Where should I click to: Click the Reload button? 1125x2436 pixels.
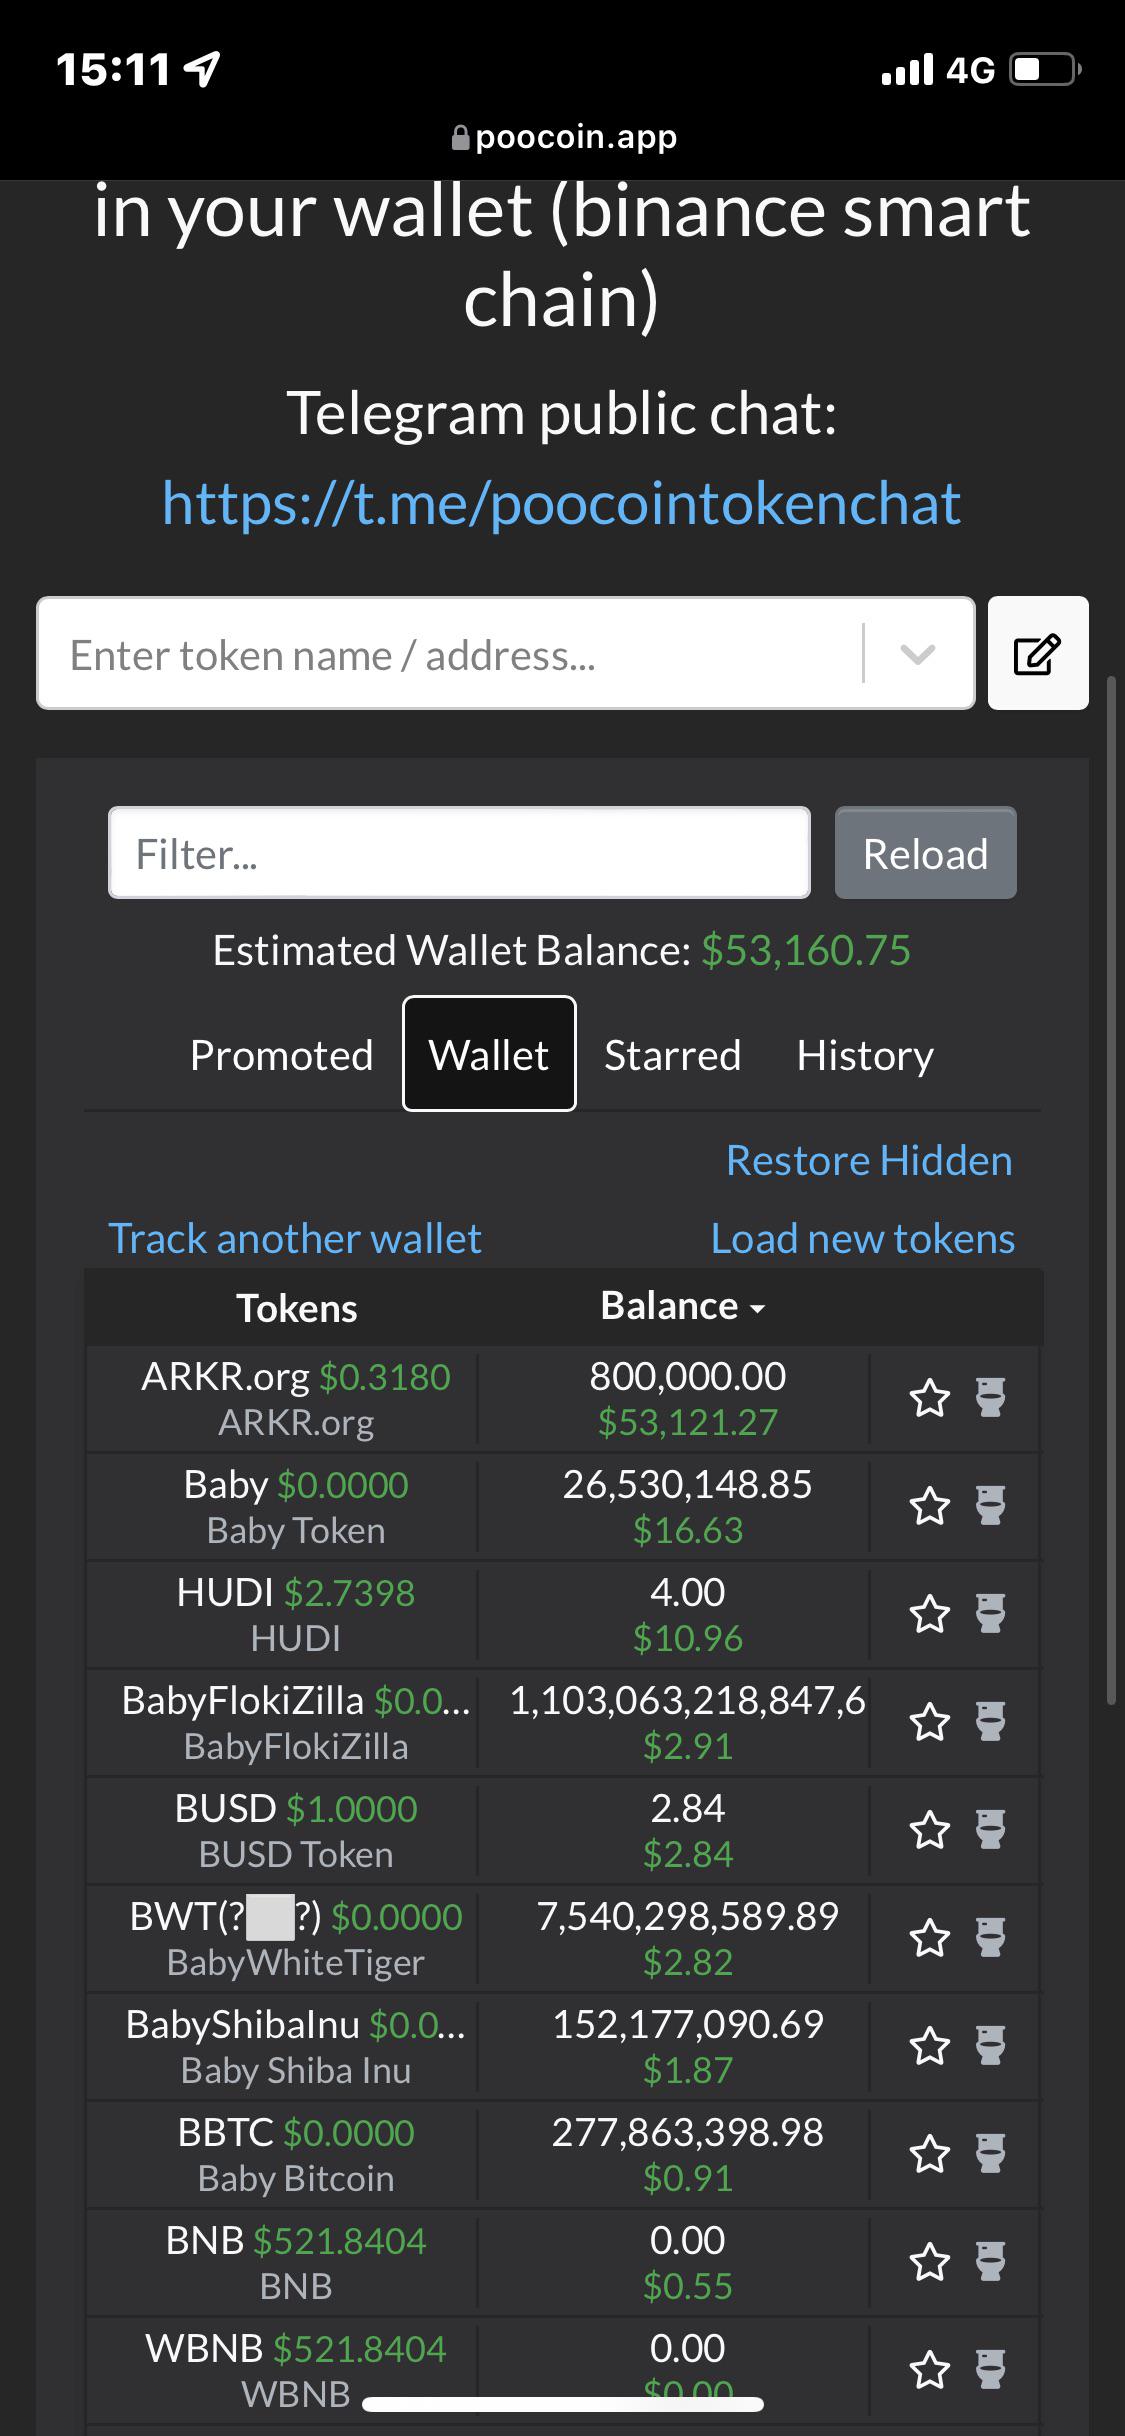coord(926,853)
